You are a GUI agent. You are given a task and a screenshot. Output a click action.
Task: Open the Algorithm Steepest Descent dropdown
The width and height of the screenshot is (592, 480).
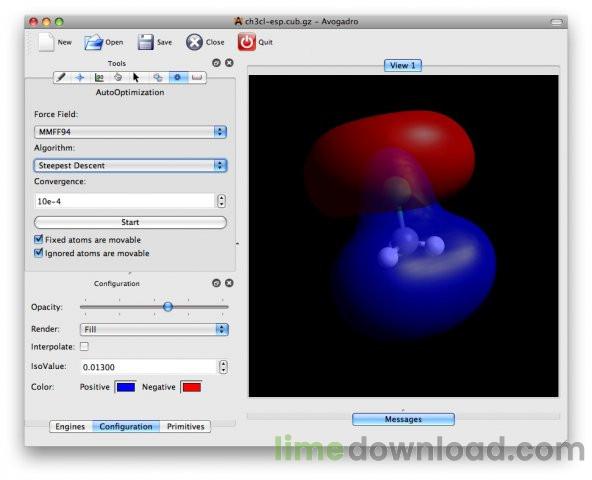point(130,165)
